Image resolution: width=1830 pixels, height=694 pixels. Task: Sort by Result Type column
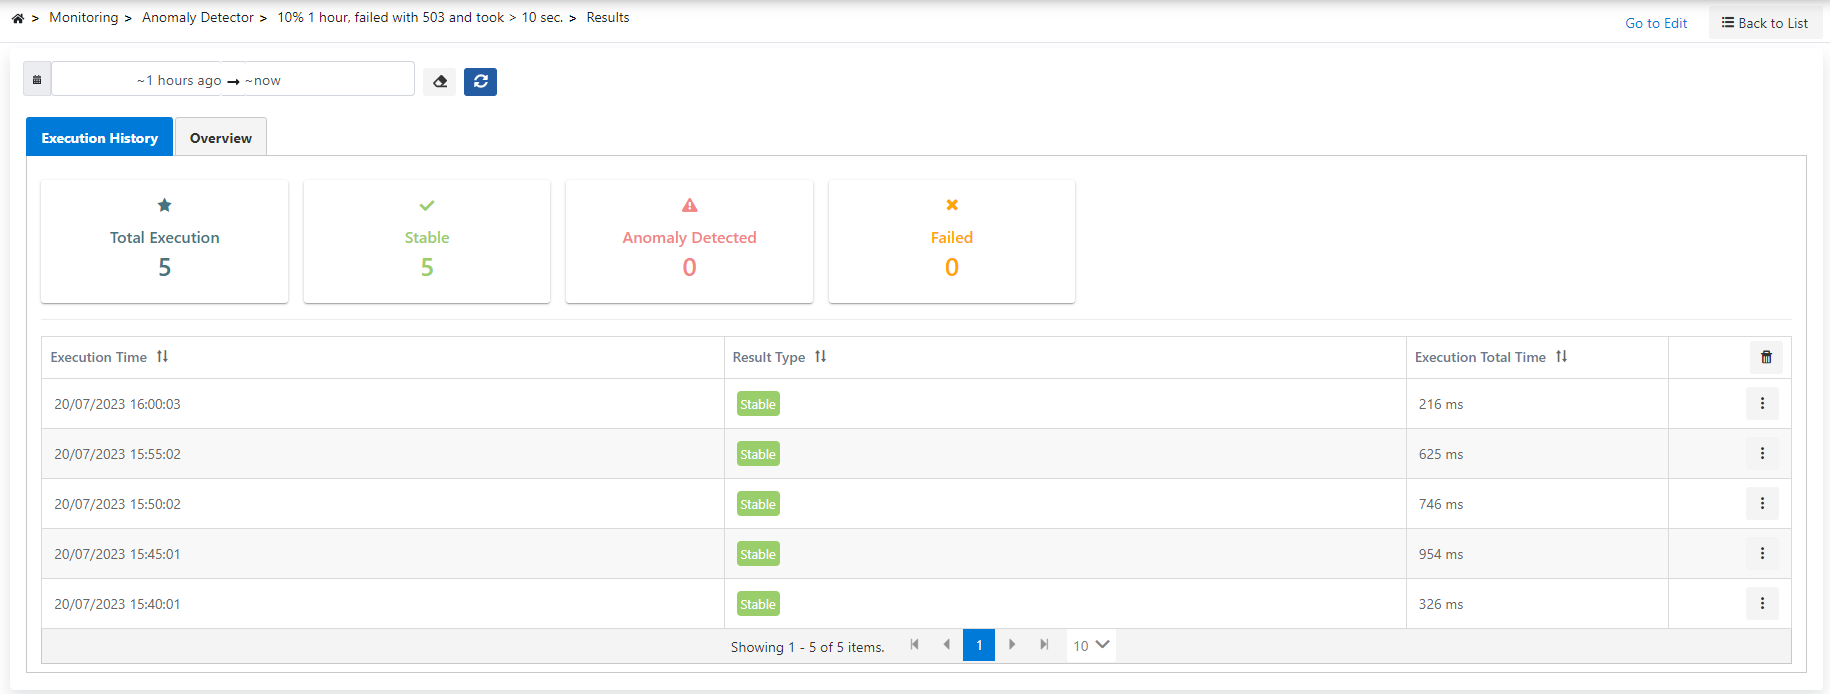point(820,357)
